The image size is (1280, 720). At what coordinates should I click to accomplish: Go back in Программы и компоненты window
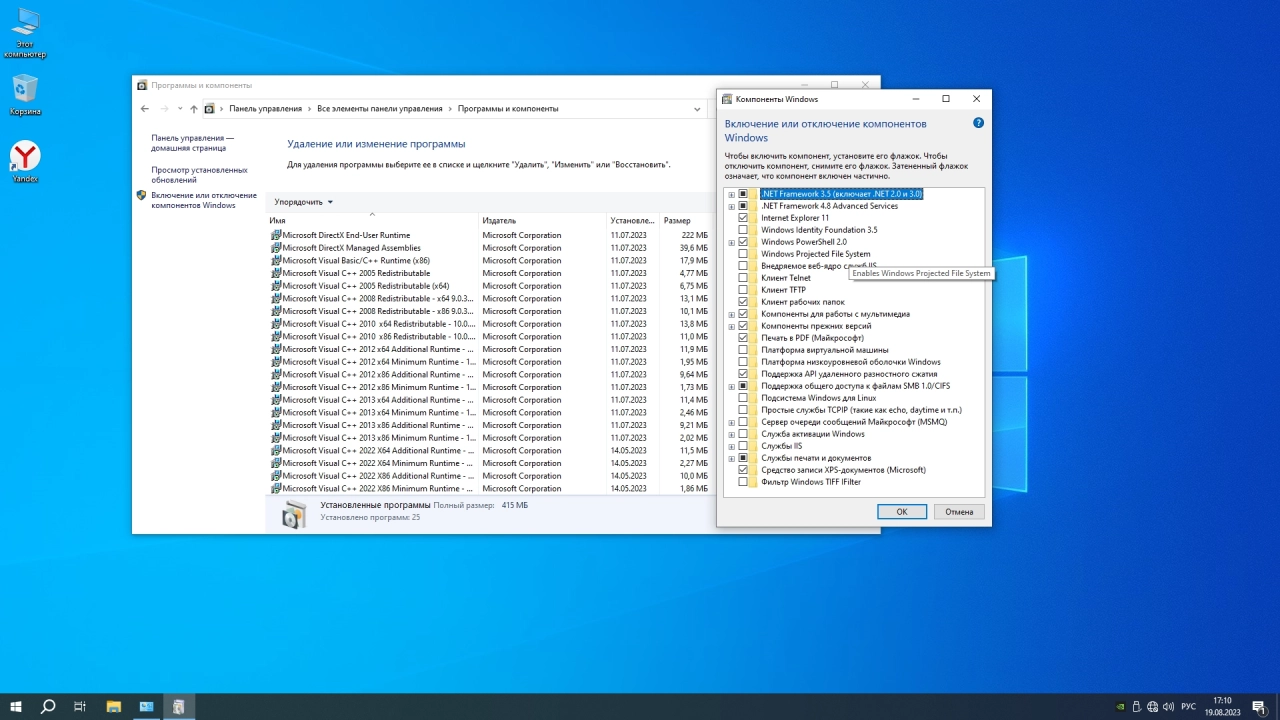[145, 108]
